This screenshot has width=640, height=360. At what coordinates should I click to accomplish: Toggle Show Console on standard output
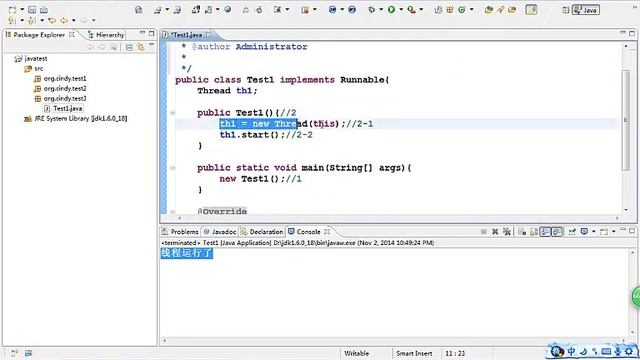coord(545,232)
